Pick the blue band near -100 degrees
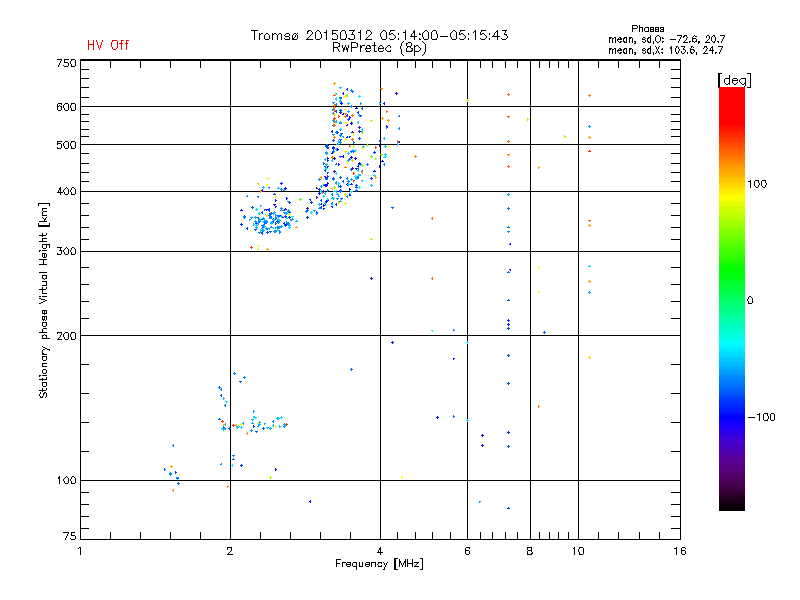 [x=732, y=415]
